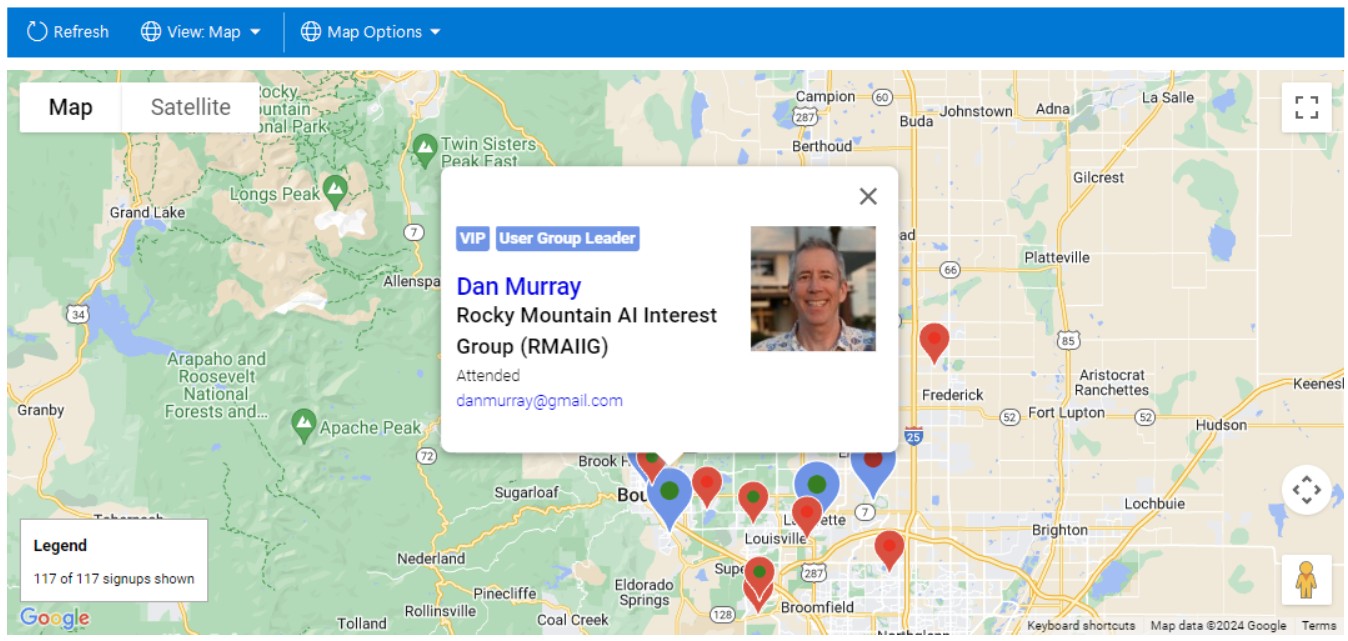The height and width of the screenshot is (641, 1348).
Task: Open the map camera pan controls
Action: (1306, 490)
